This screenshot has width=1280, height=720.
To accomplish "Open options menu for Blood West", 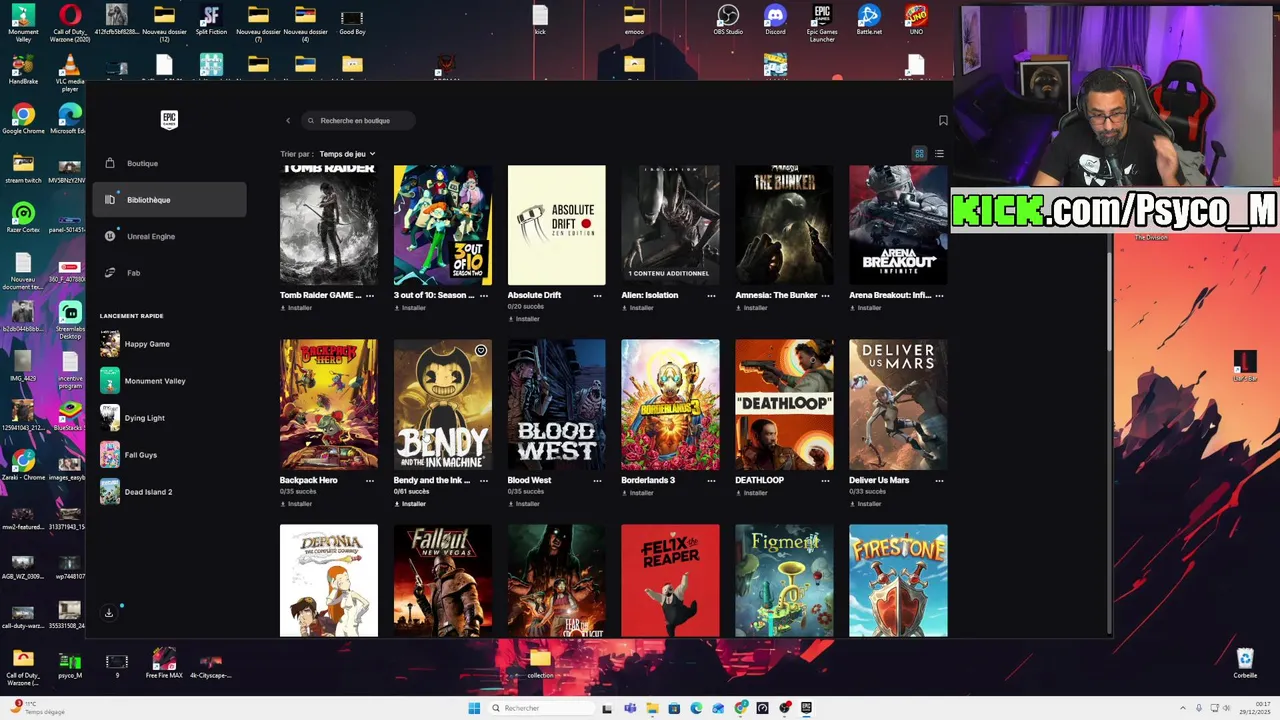I will tap(598, 481).
